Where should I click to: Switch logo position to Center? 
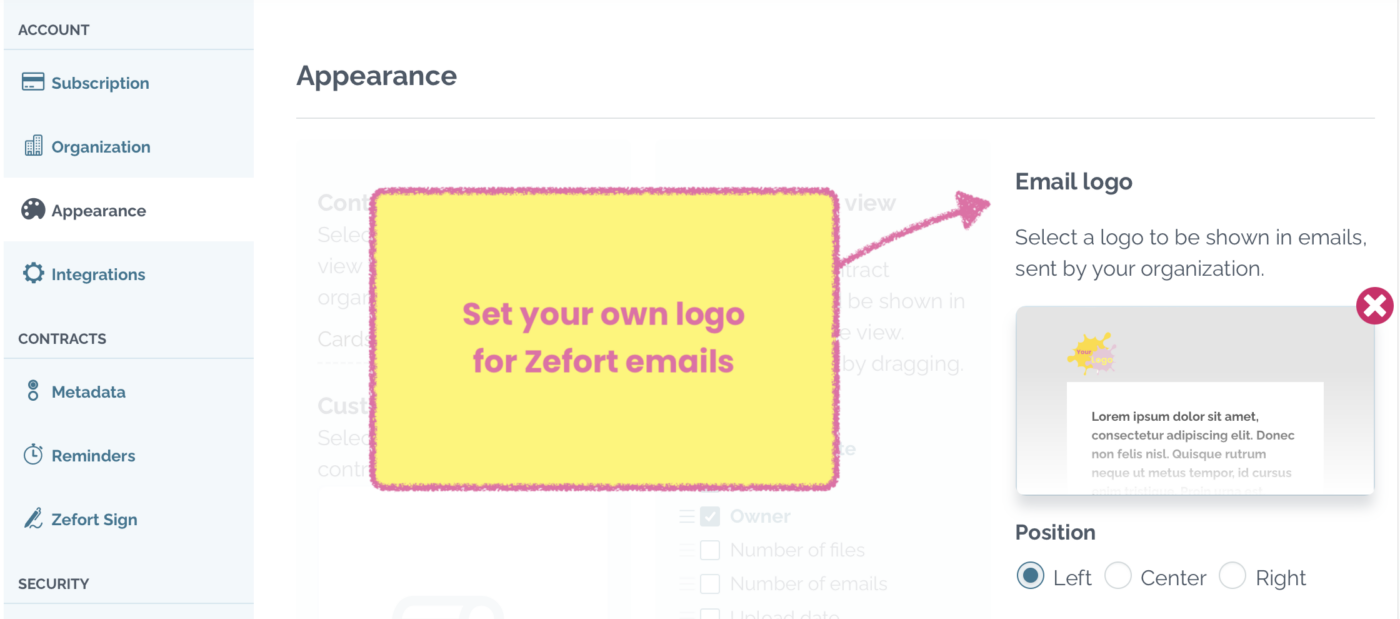coord(1120,576)
